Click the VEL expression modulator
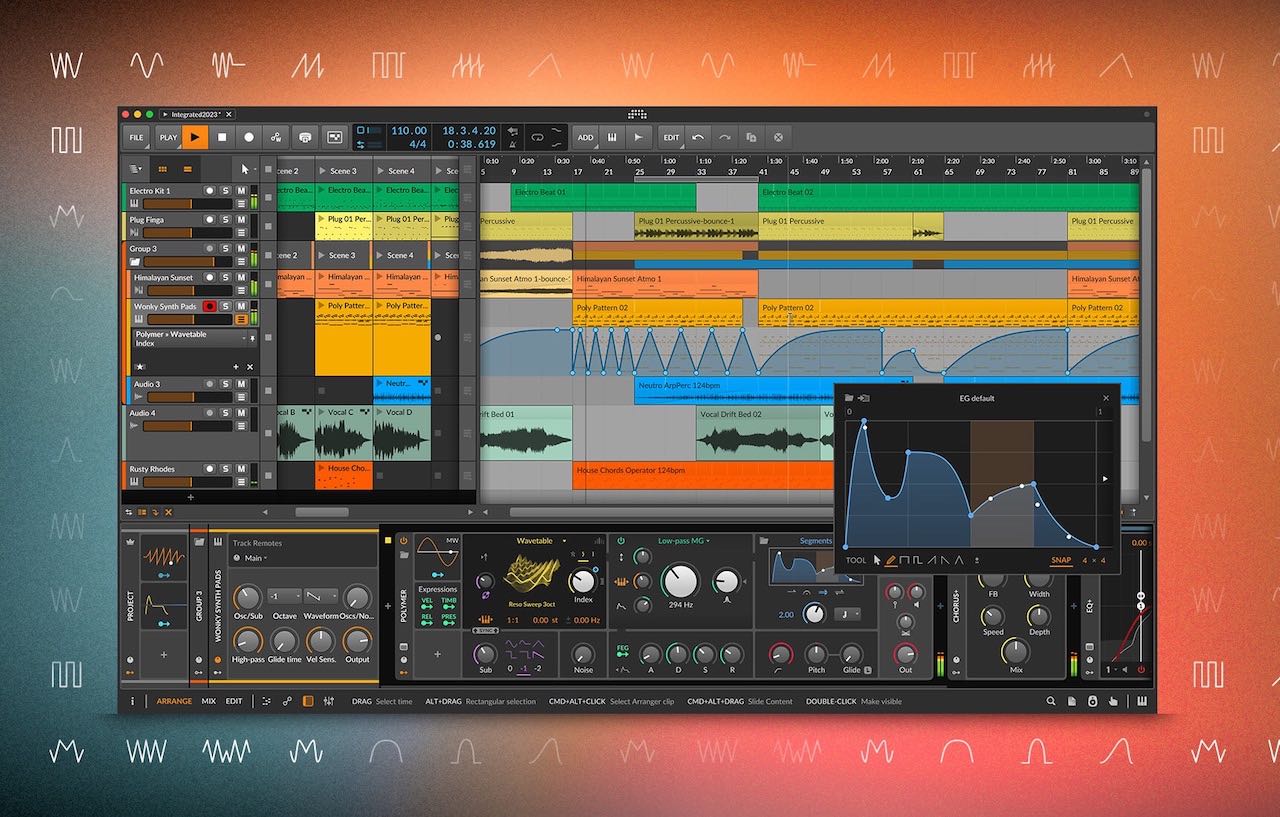The height and width of the screenshot is (817, 1280). click(426, 604)
